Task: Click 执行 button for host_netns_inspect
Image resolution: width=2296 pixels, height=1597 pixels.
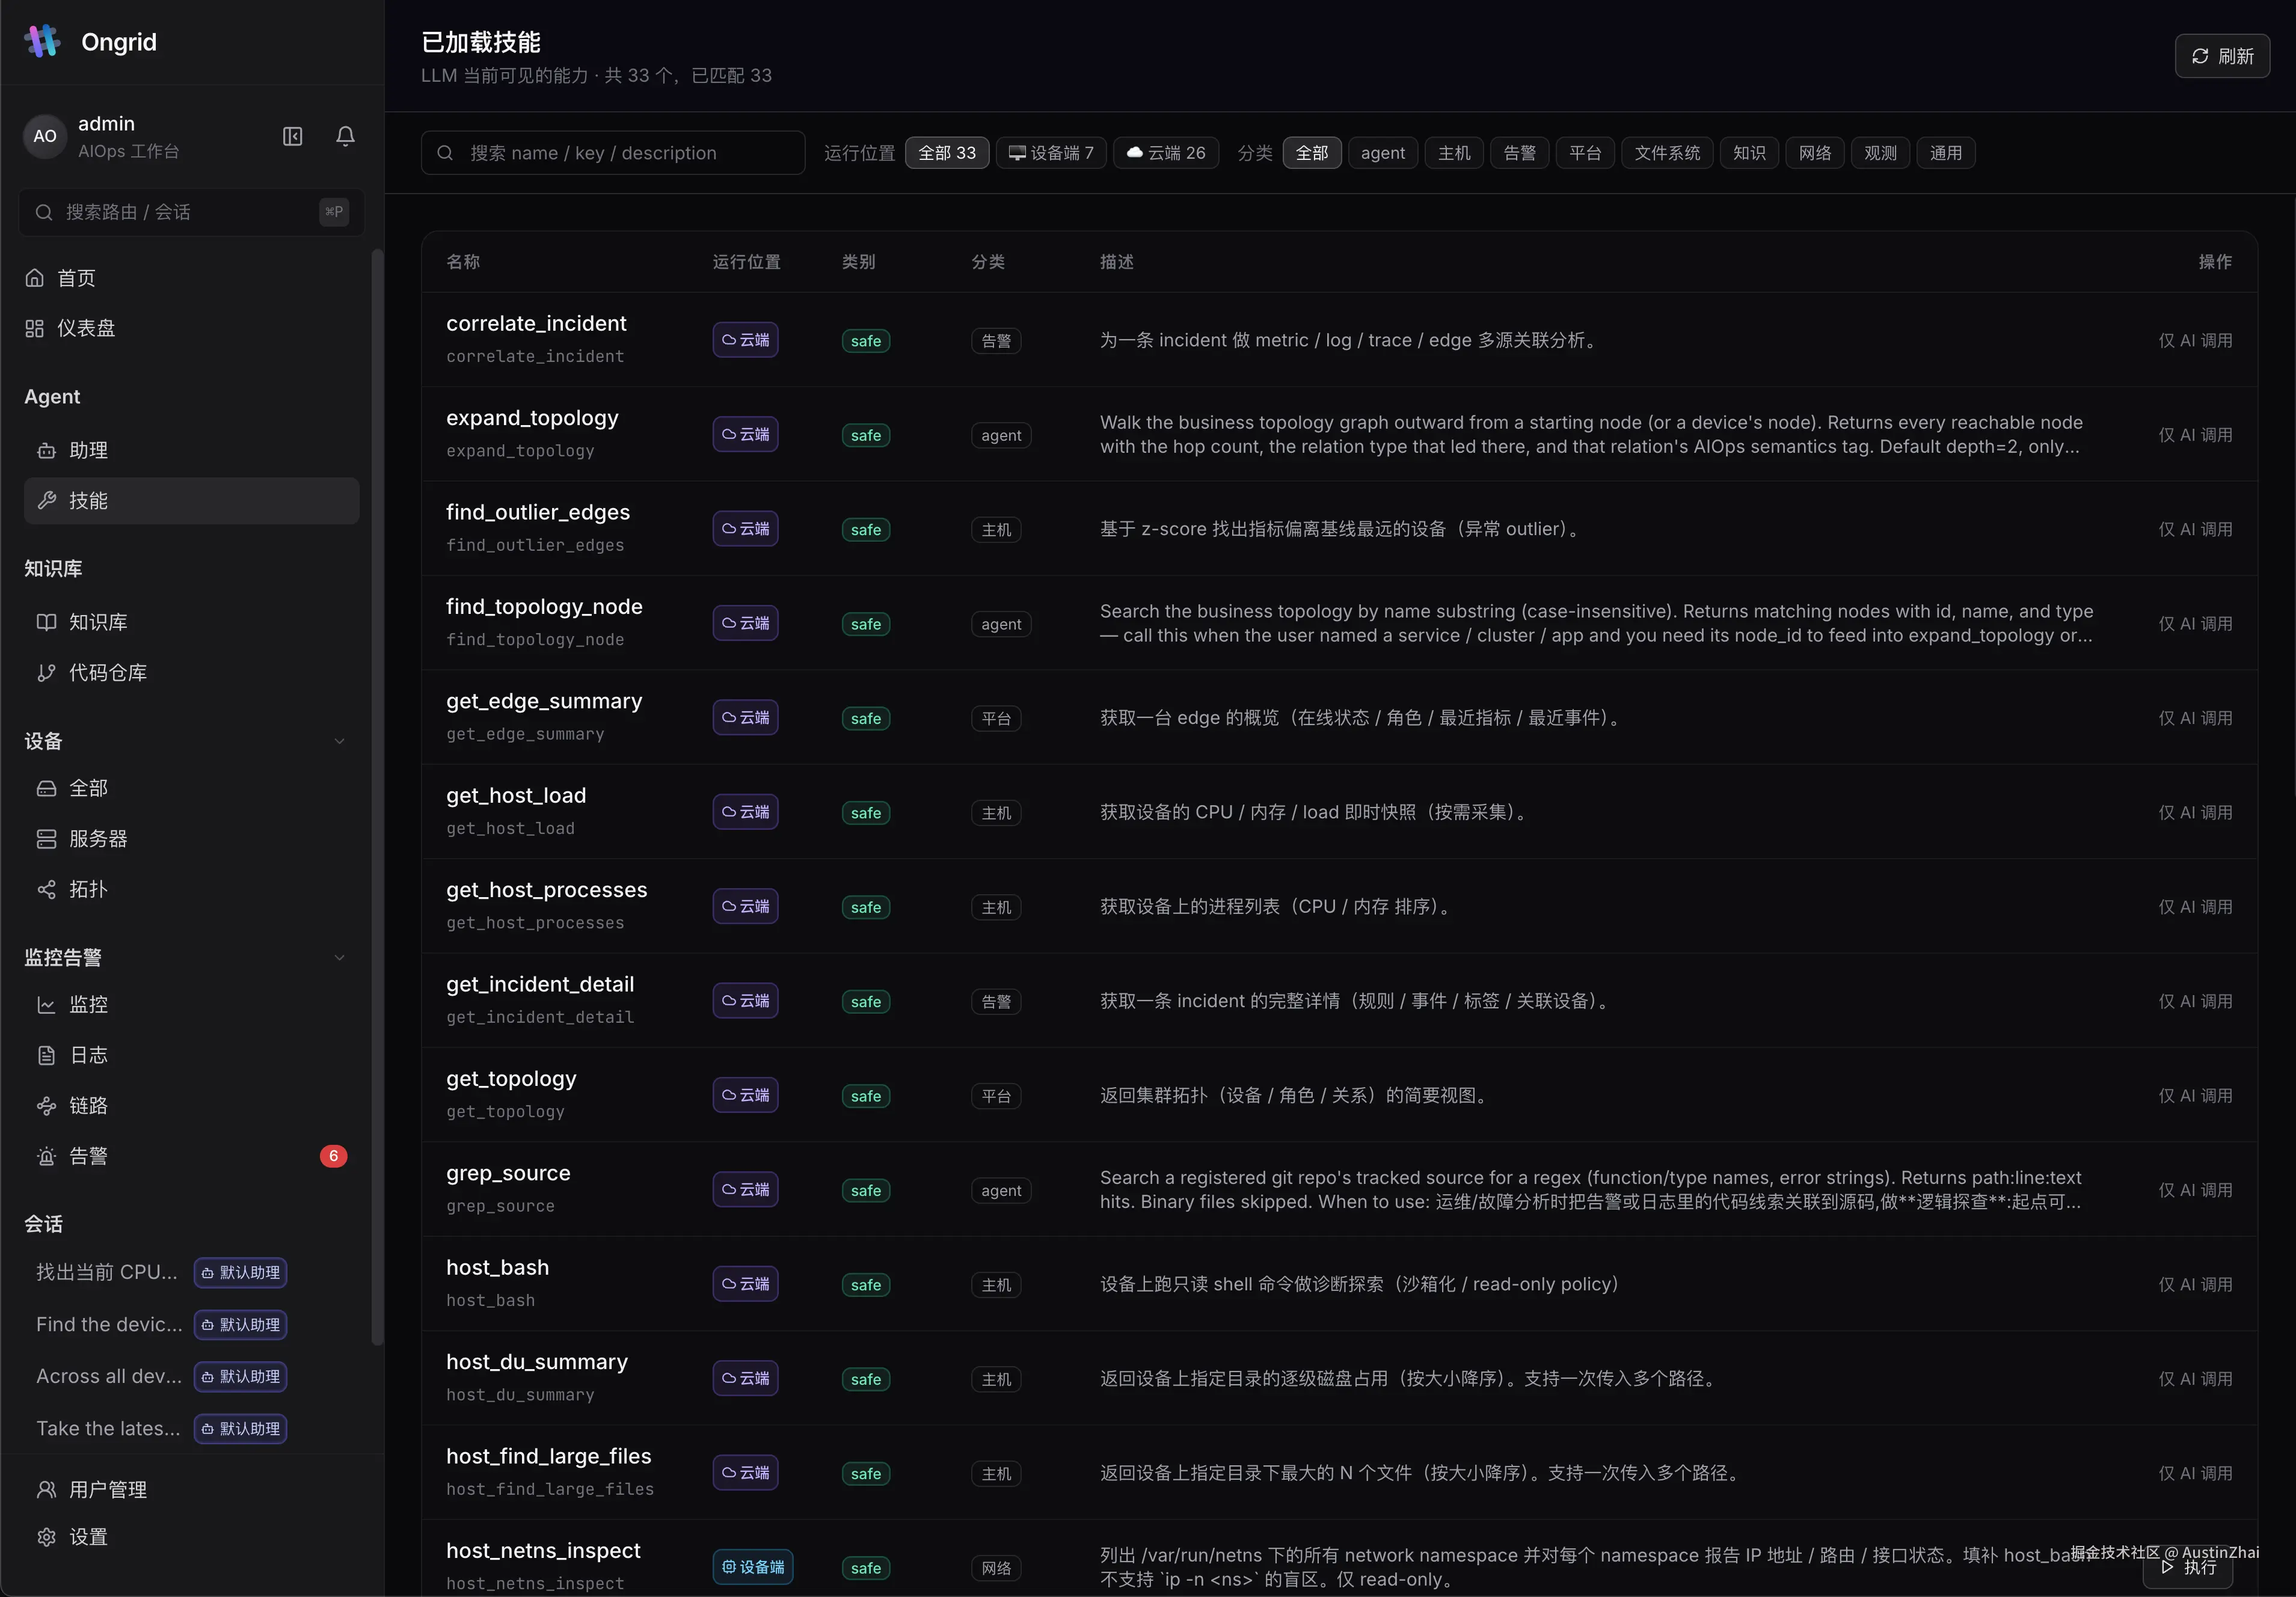Action: (2187, 1568)
